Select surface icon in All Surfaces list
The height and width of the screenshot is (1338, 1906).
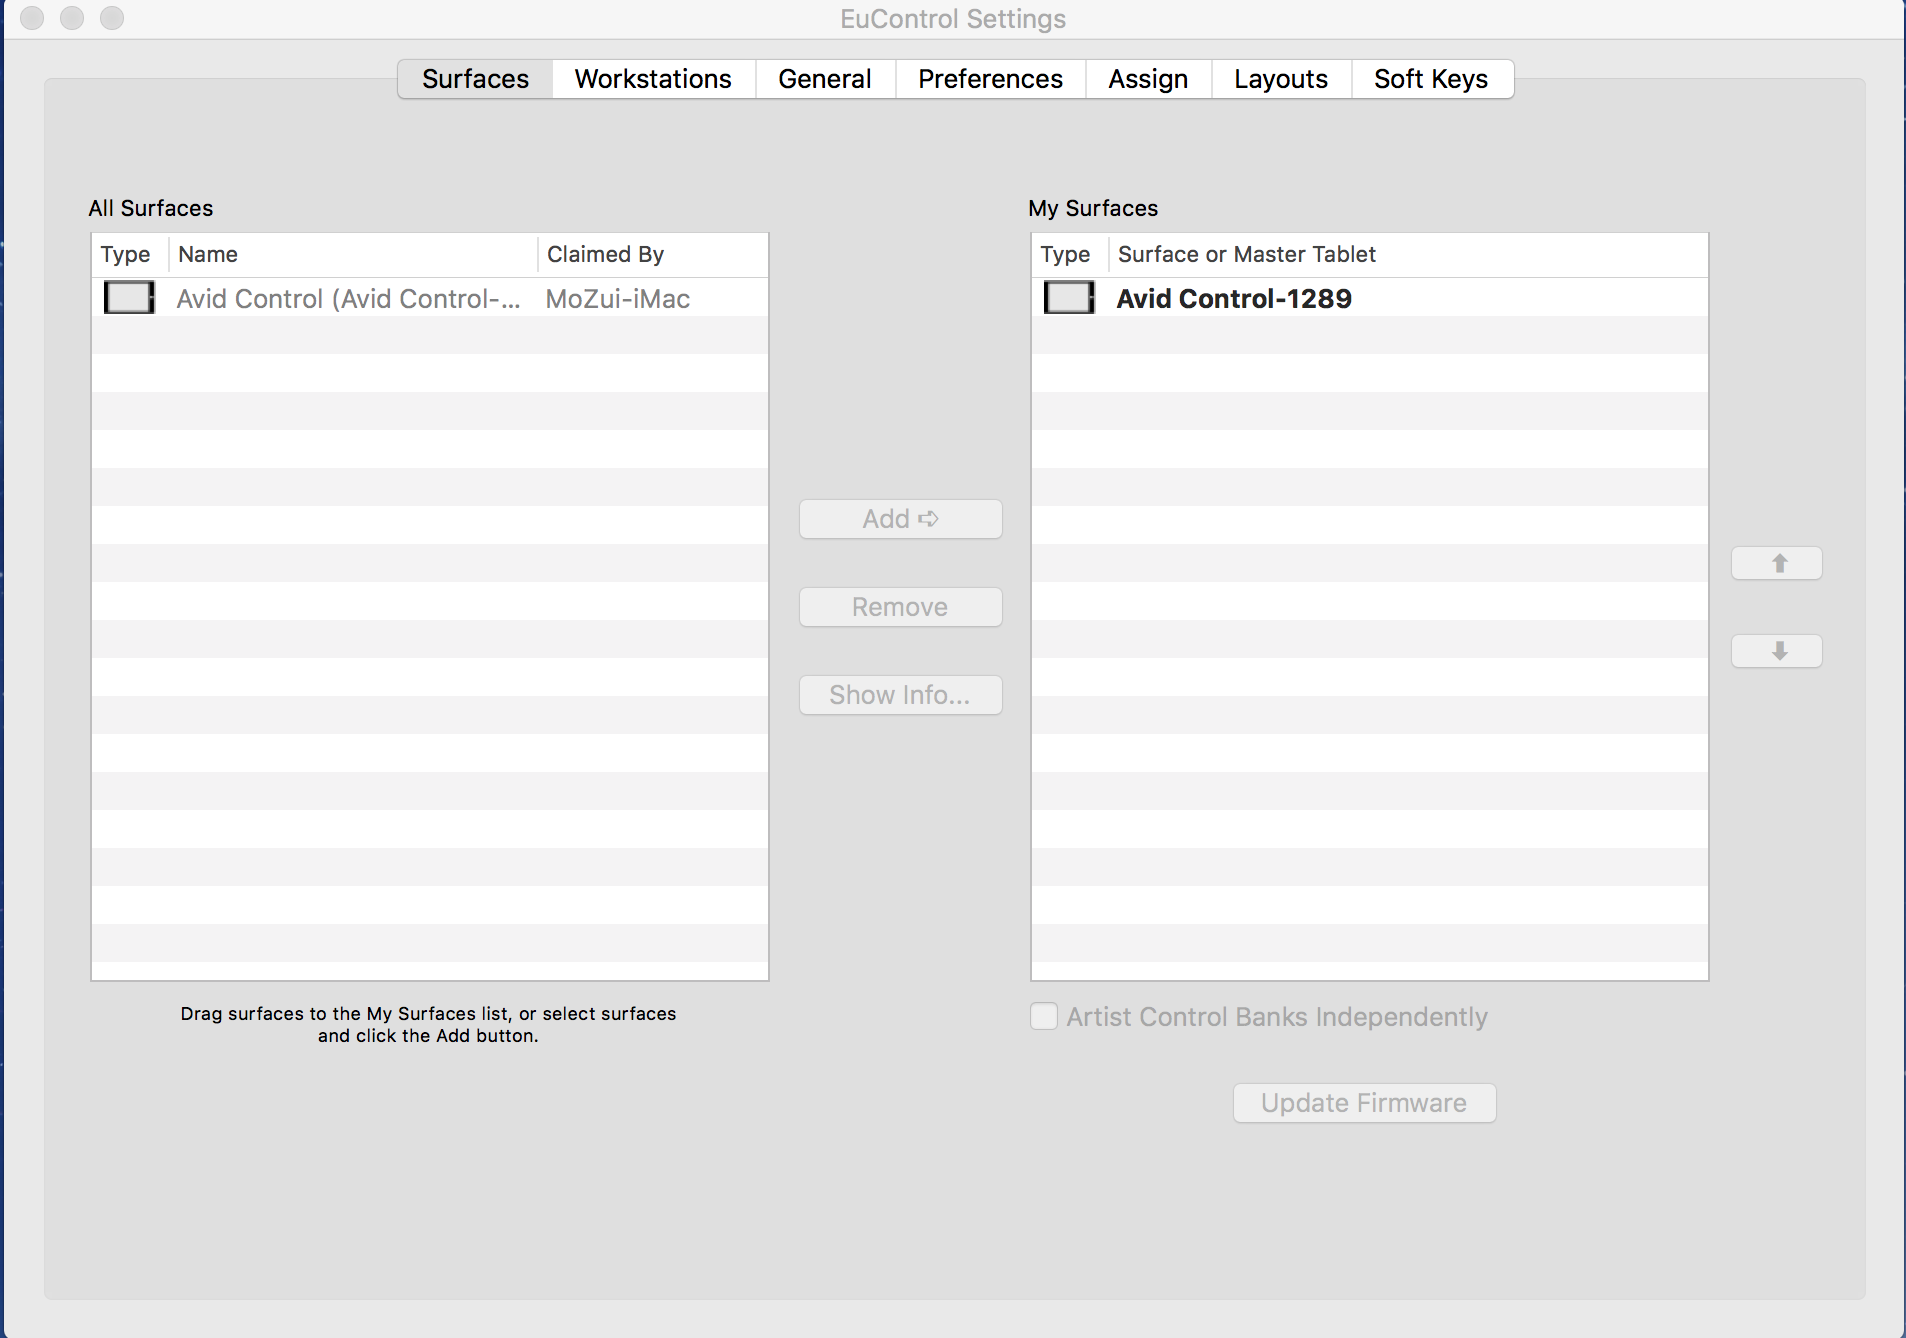point(129,298)
